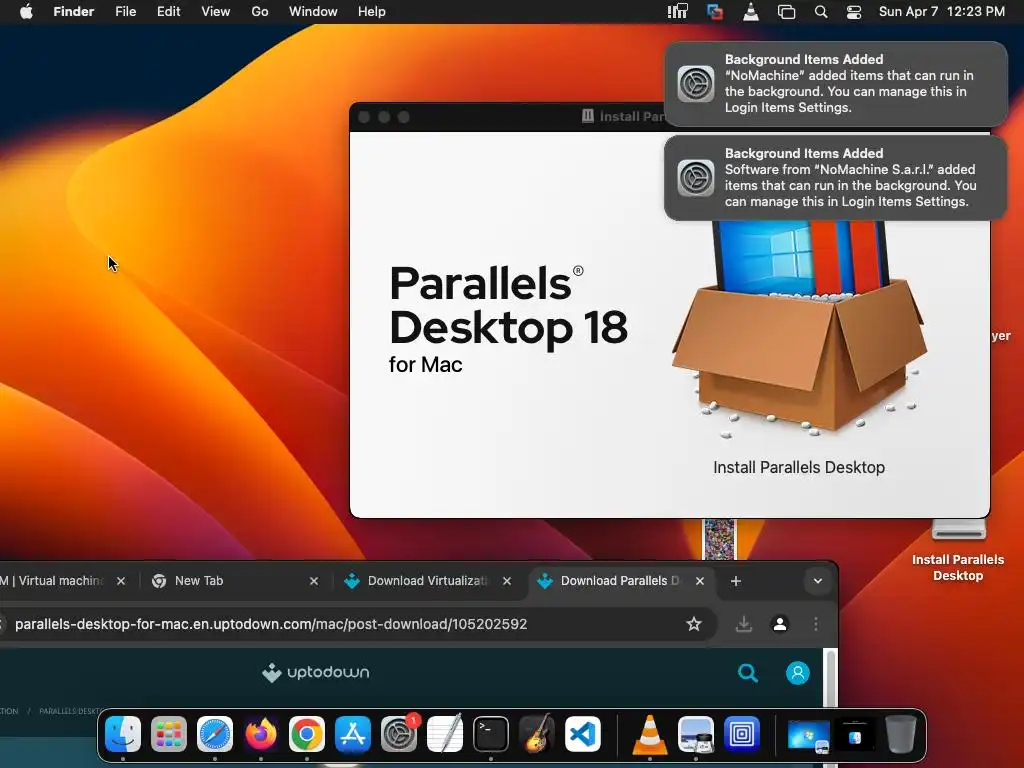This screenshot has width=1024, height=768.
Task: Launch Safari from the Dock
Action: tap(215, 734)
